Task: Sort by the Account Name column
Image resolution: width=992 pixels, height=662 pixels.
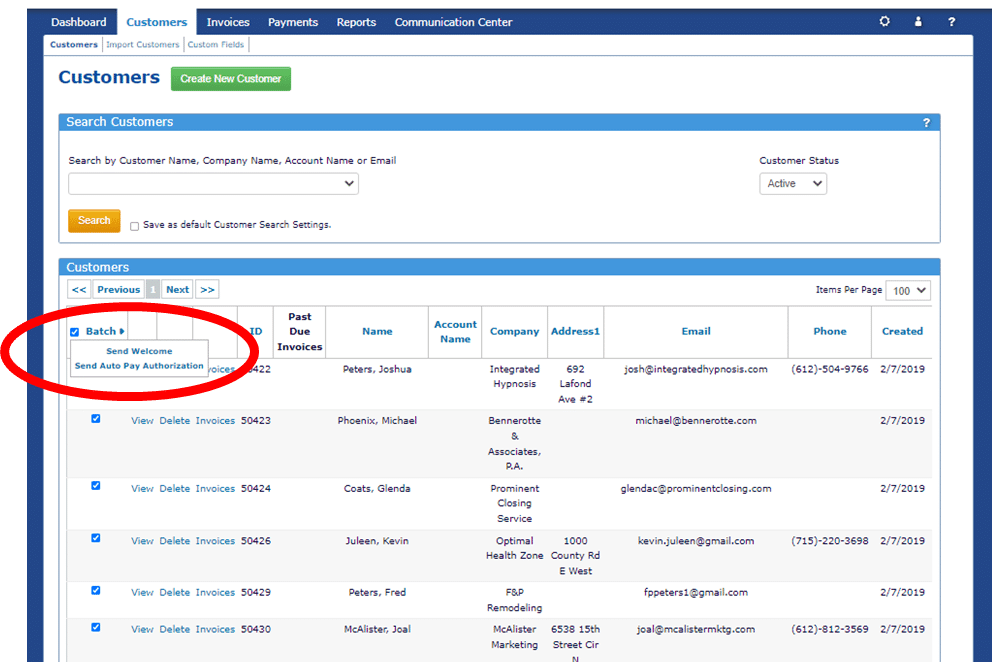Action: (x=455, y=332)
